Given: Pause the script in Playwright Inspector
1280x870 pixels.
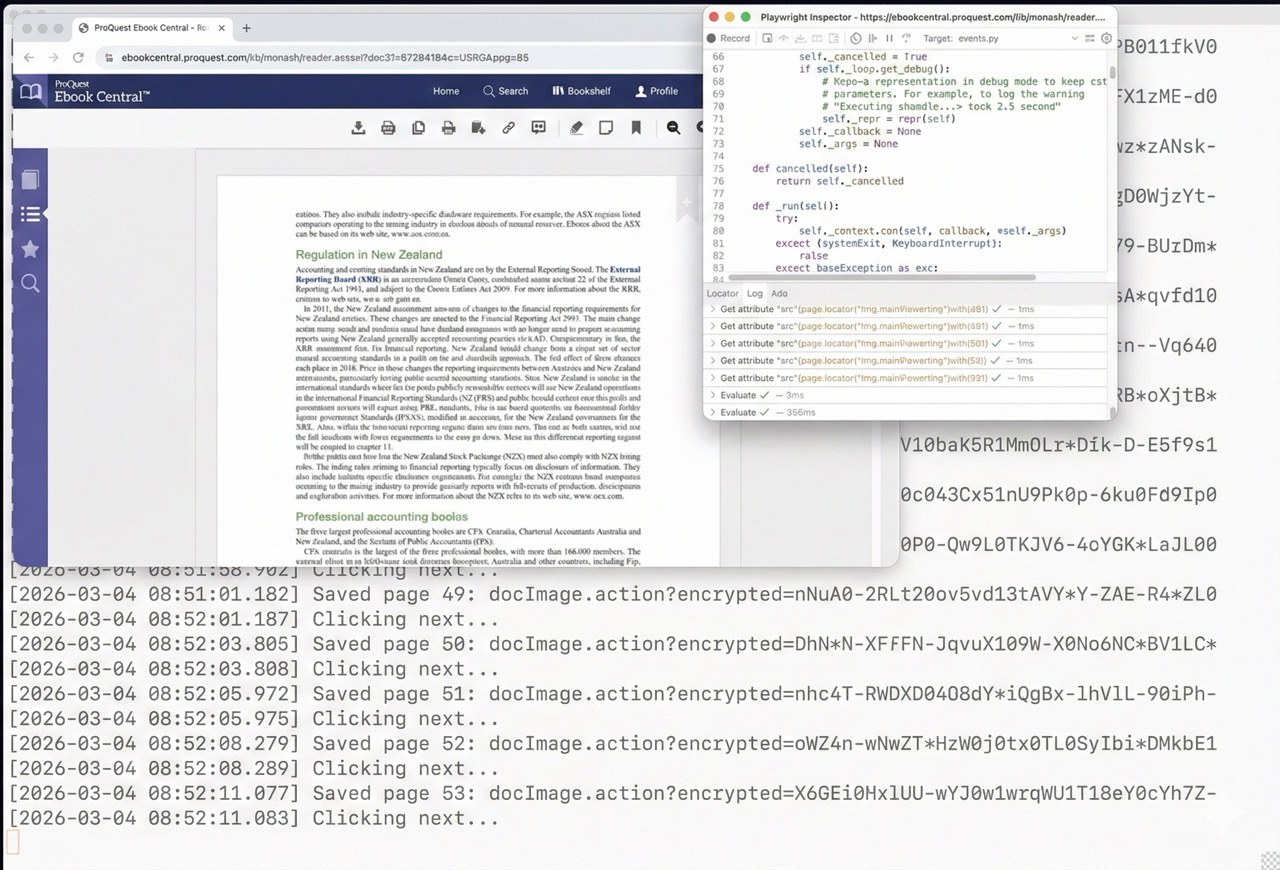Looking at the screenshot, I should 888,38.
